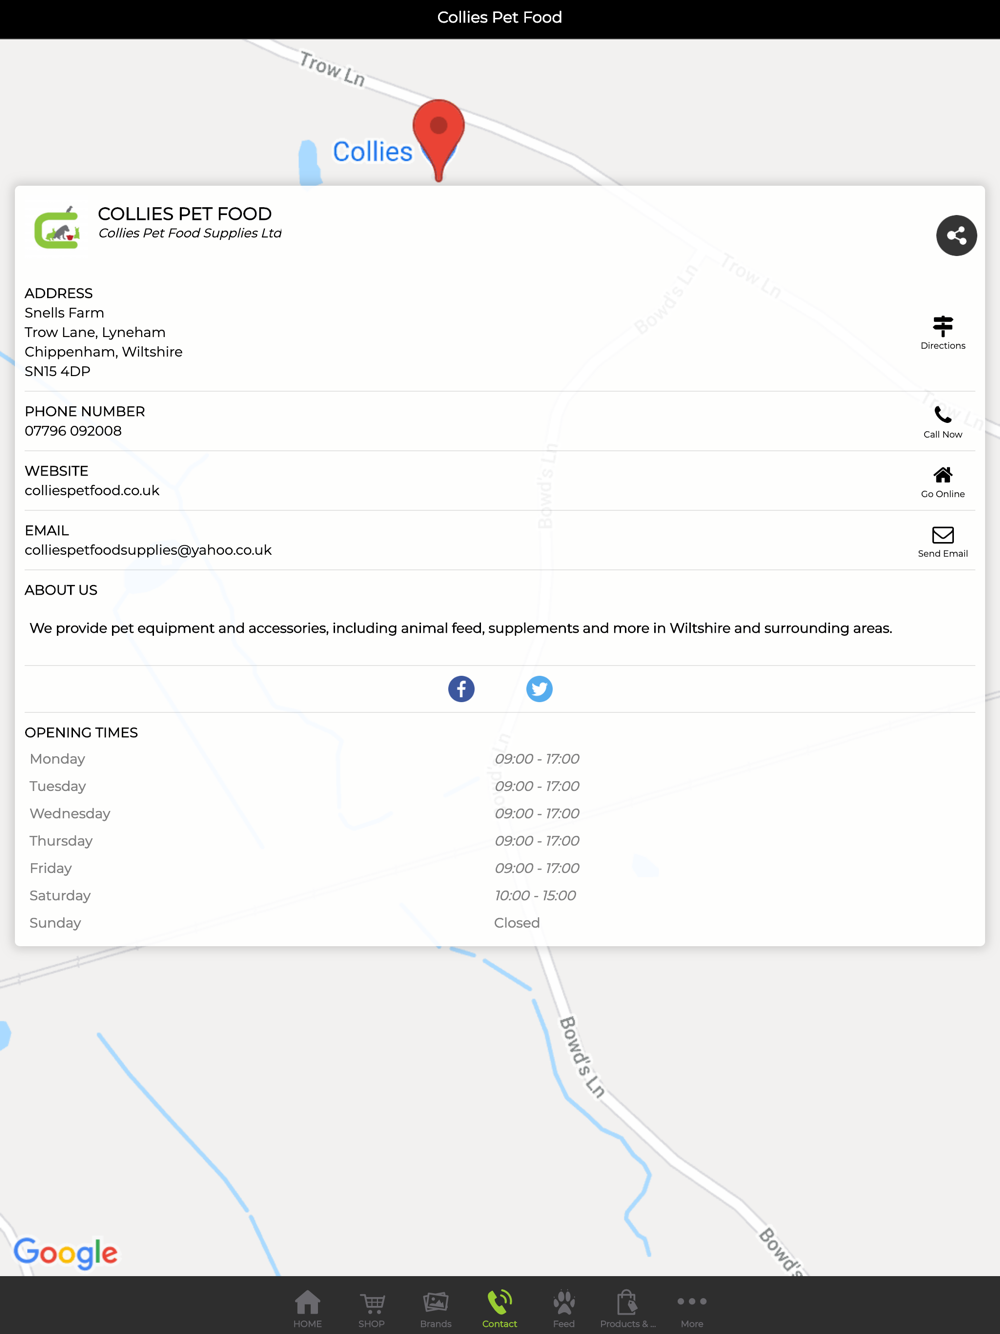The height and width of the screenshot is (1334, 1000).
Task: Tap the Trow Ln road label on the map
Action: click(332, 69)
